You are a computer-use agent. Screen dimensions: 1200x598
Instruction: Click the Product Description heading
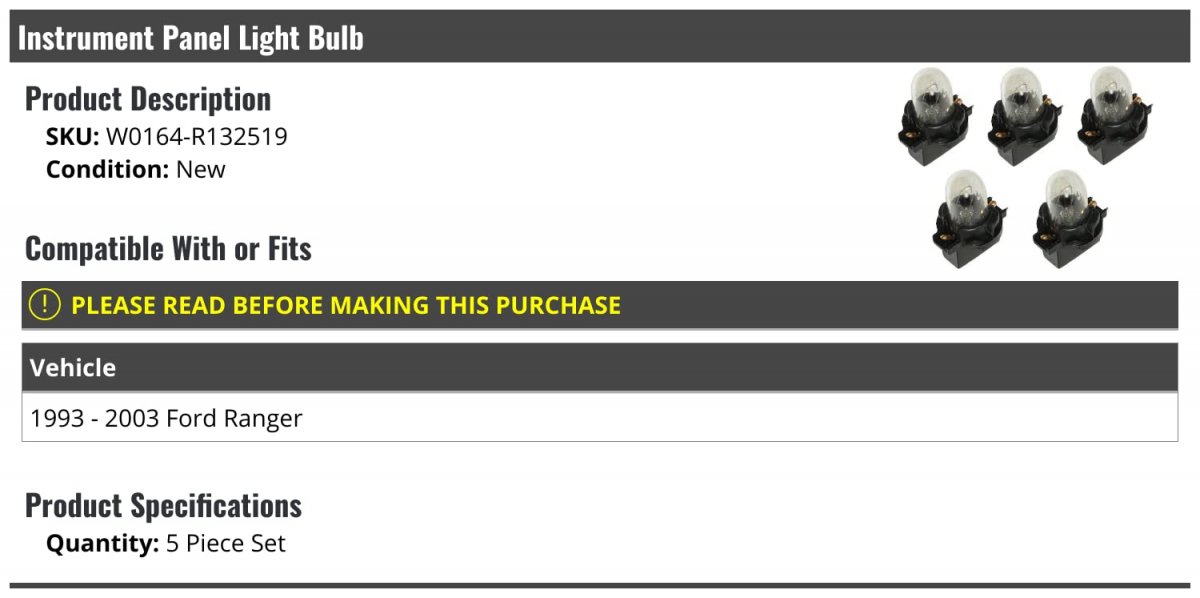(148, 99)
